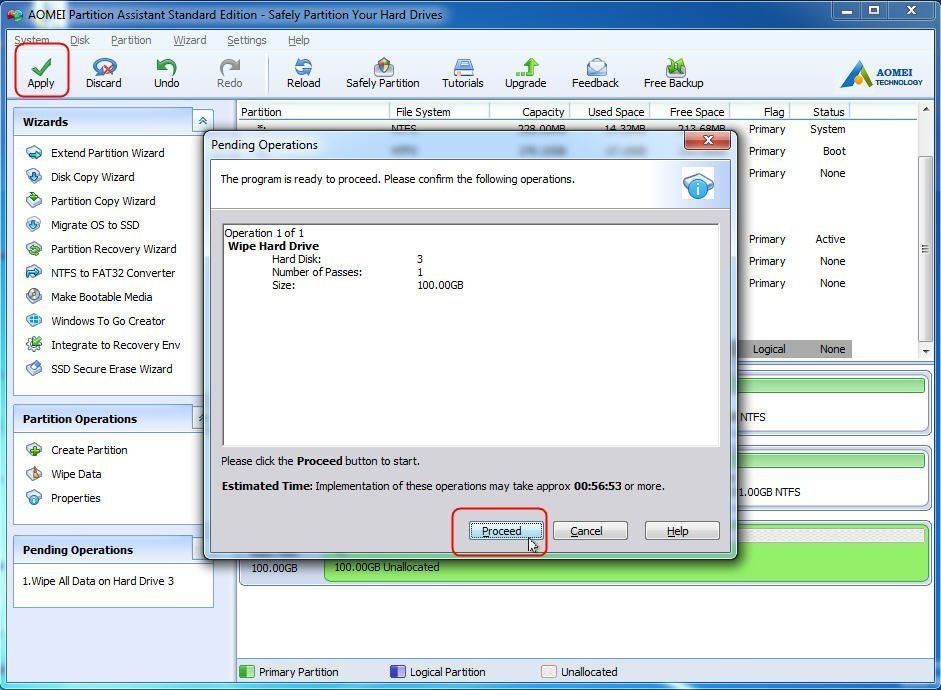Click the Discard toolbar icon
Screen dimensions: 941x690
[x=103, y=73]
